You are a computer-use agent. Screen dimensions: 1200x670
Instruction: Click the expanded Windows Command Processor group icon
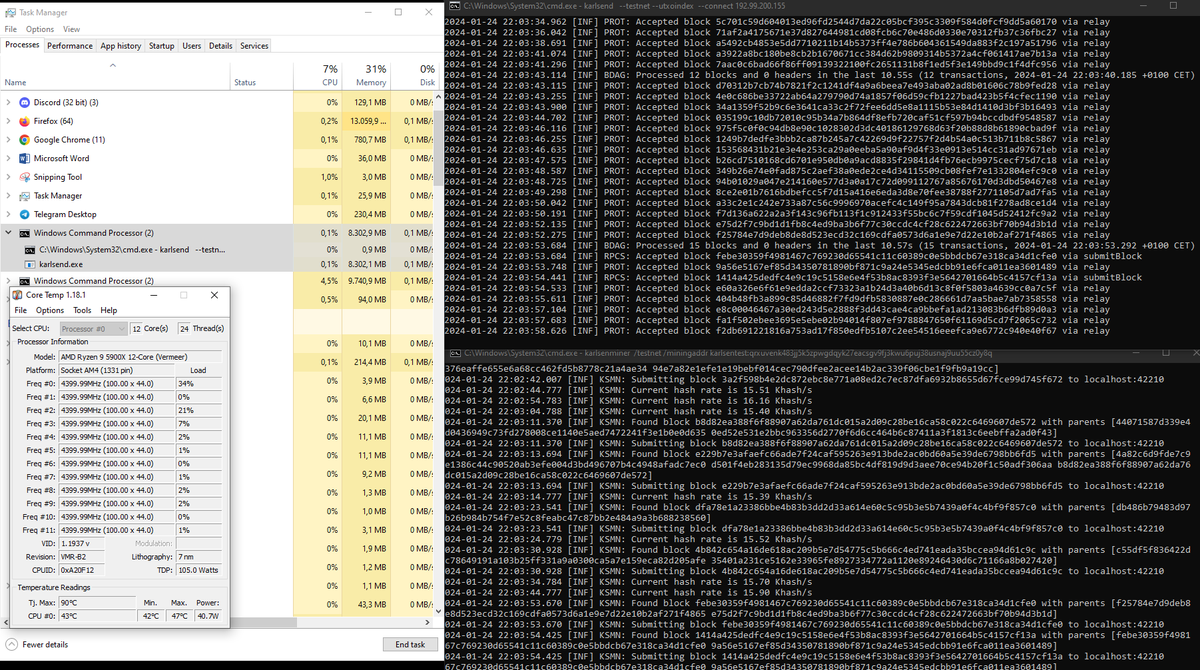[x=24, y=233]
